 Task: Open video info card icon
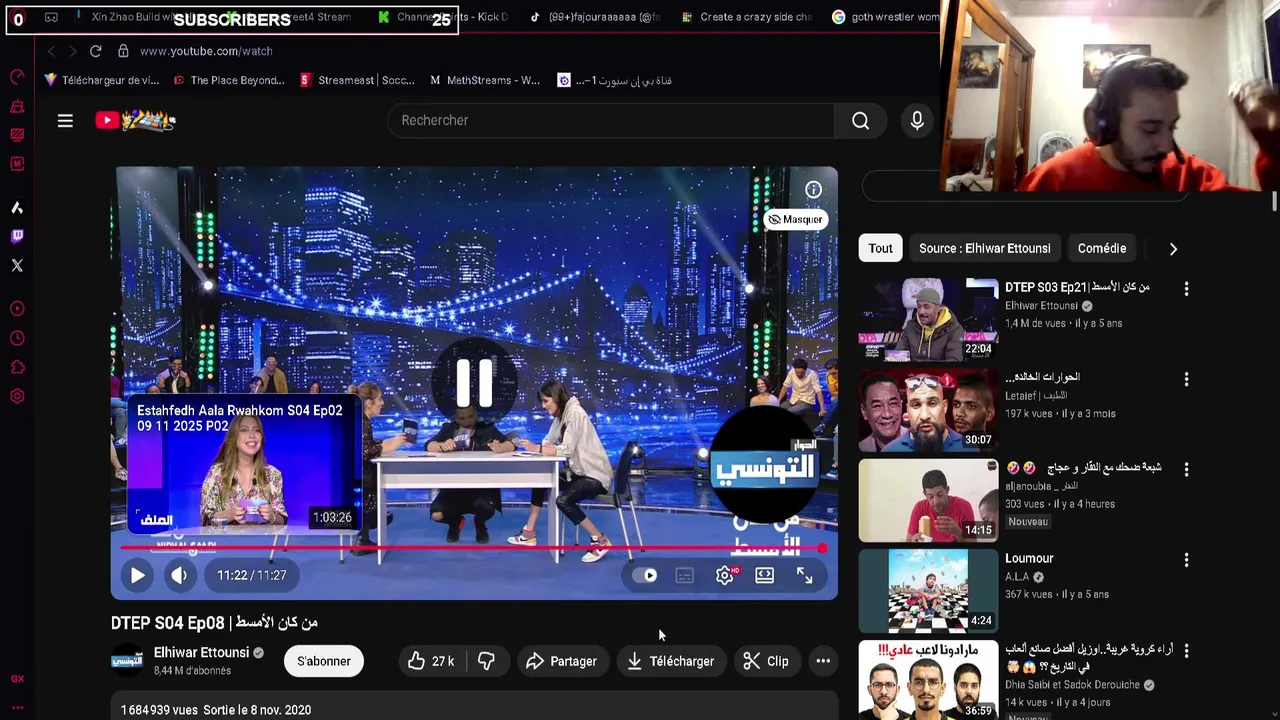point(814,190)
